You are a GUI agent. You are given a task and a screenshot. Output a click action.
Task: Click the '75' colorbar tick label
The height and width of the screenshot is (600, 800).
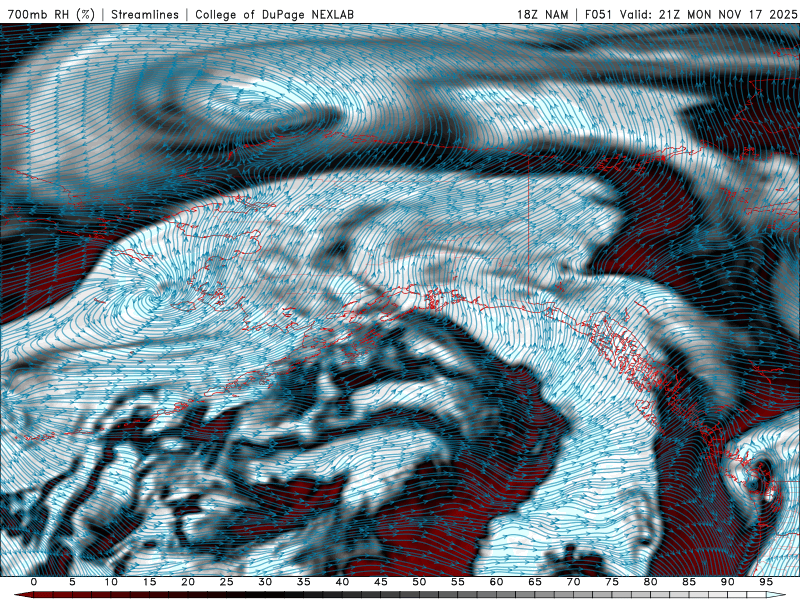pyautogui.click(x=612, y=582)
